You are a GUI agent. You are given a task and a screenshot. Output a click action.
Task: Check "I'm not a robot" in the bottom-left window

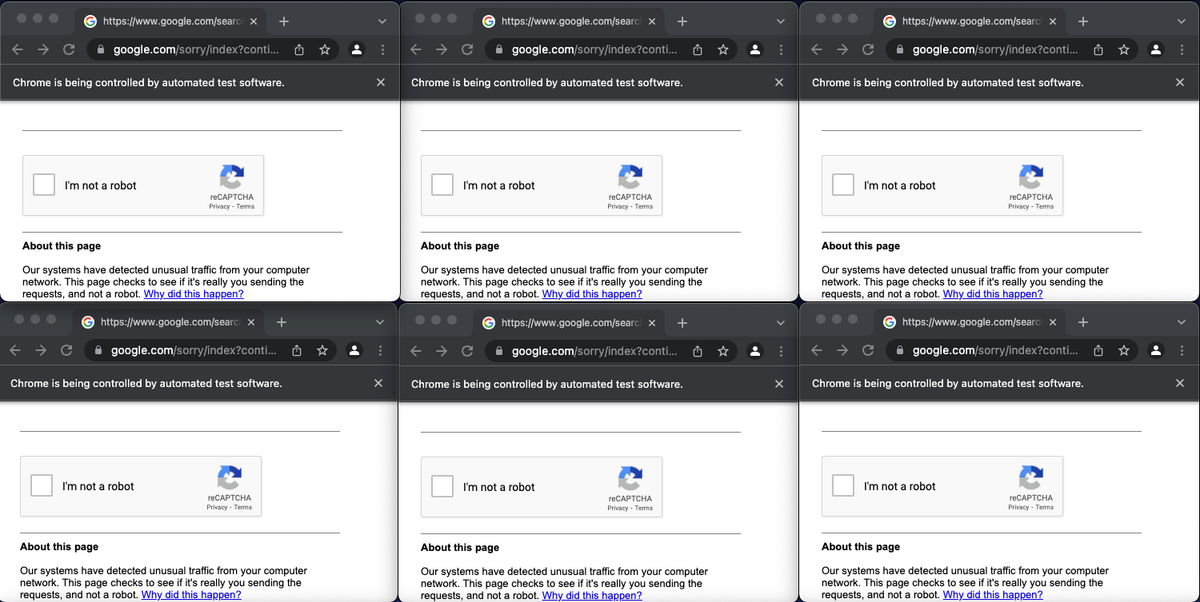pos(41,486)
